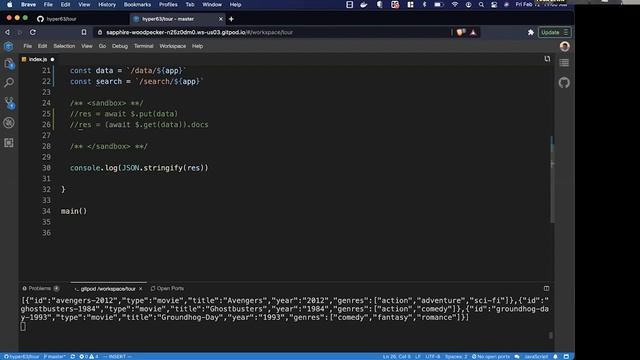Click the Brave Update button

554,32
